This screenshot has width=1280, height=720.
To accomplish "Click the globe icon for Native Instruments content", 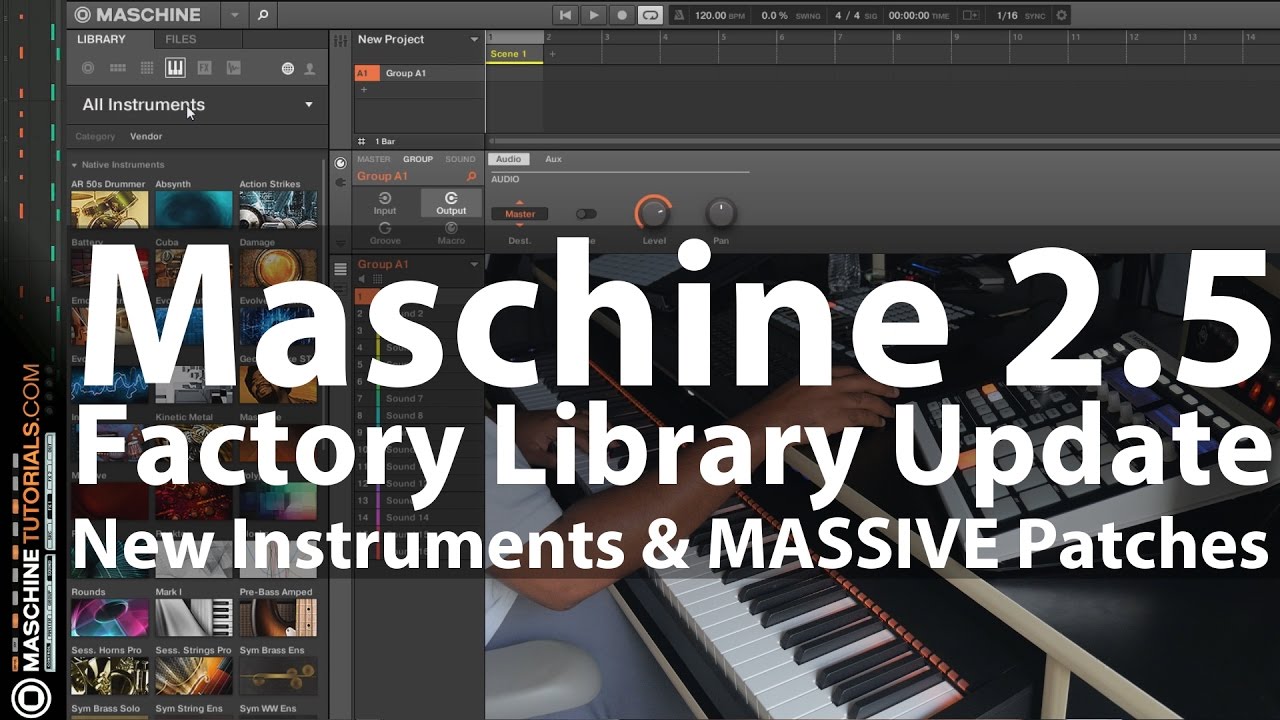I will click(x=288, y=68).
